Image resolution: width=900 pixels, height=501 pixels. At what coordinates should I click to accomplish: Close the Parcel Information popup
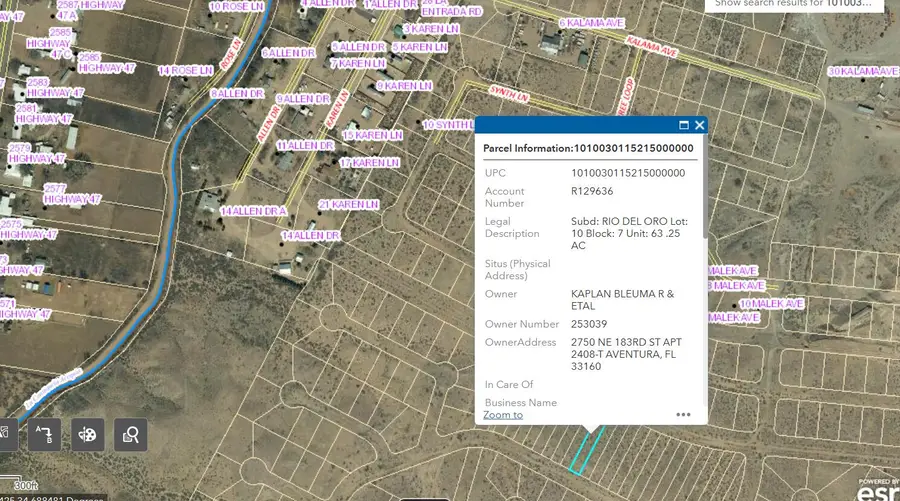[699, 125]
